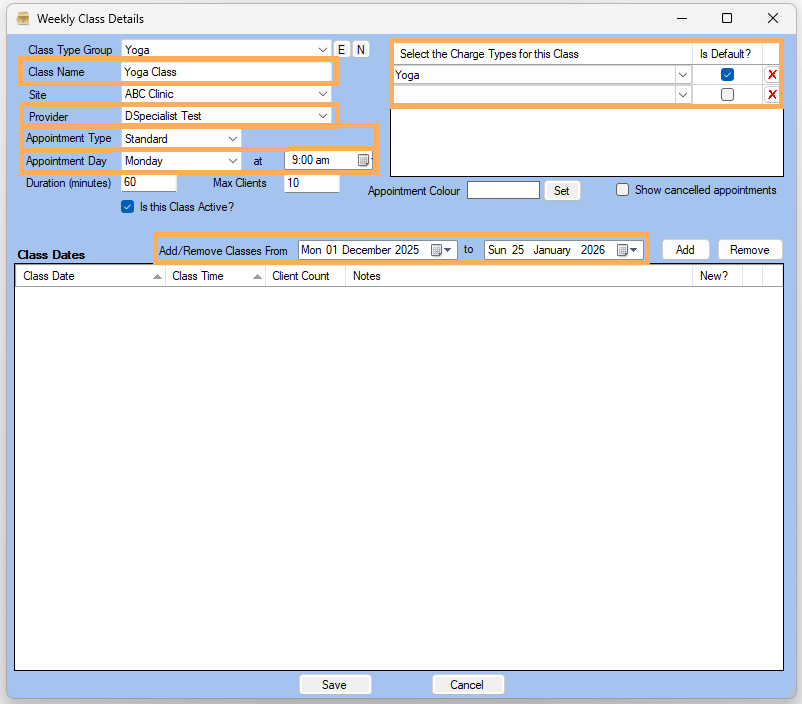Click the E button beside Class Type Group
The height and width of the screenshot is (704, 802).
coord(341,50)
